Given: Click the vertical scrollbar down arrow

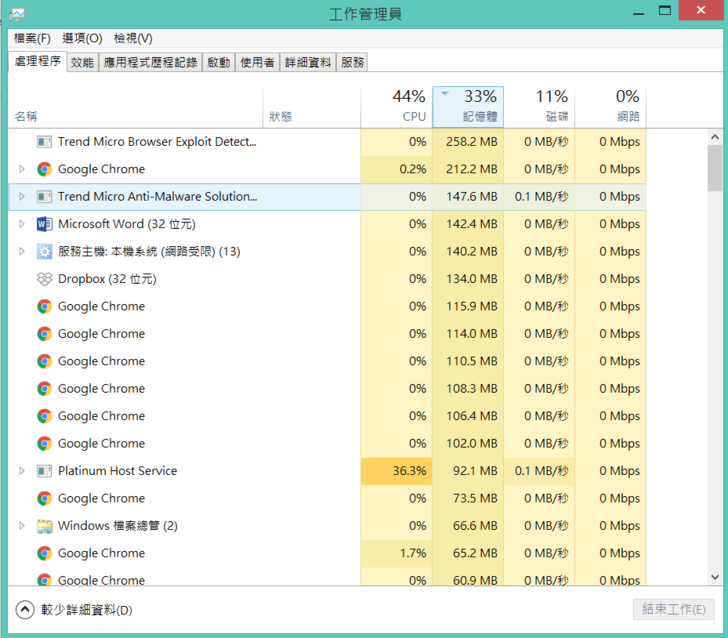Looking at the screenshot, I should pyautogui.click(x=714, y=577).
